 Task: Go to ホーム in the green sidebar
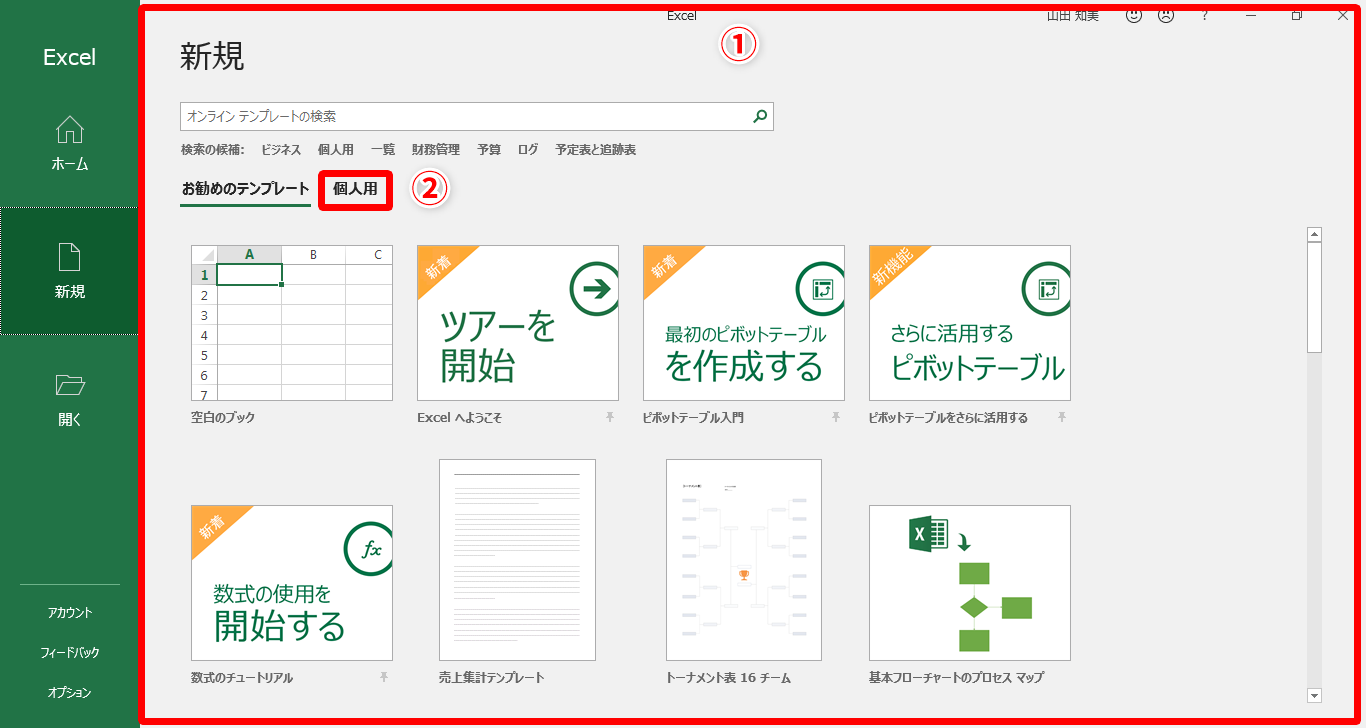(69, 144)
